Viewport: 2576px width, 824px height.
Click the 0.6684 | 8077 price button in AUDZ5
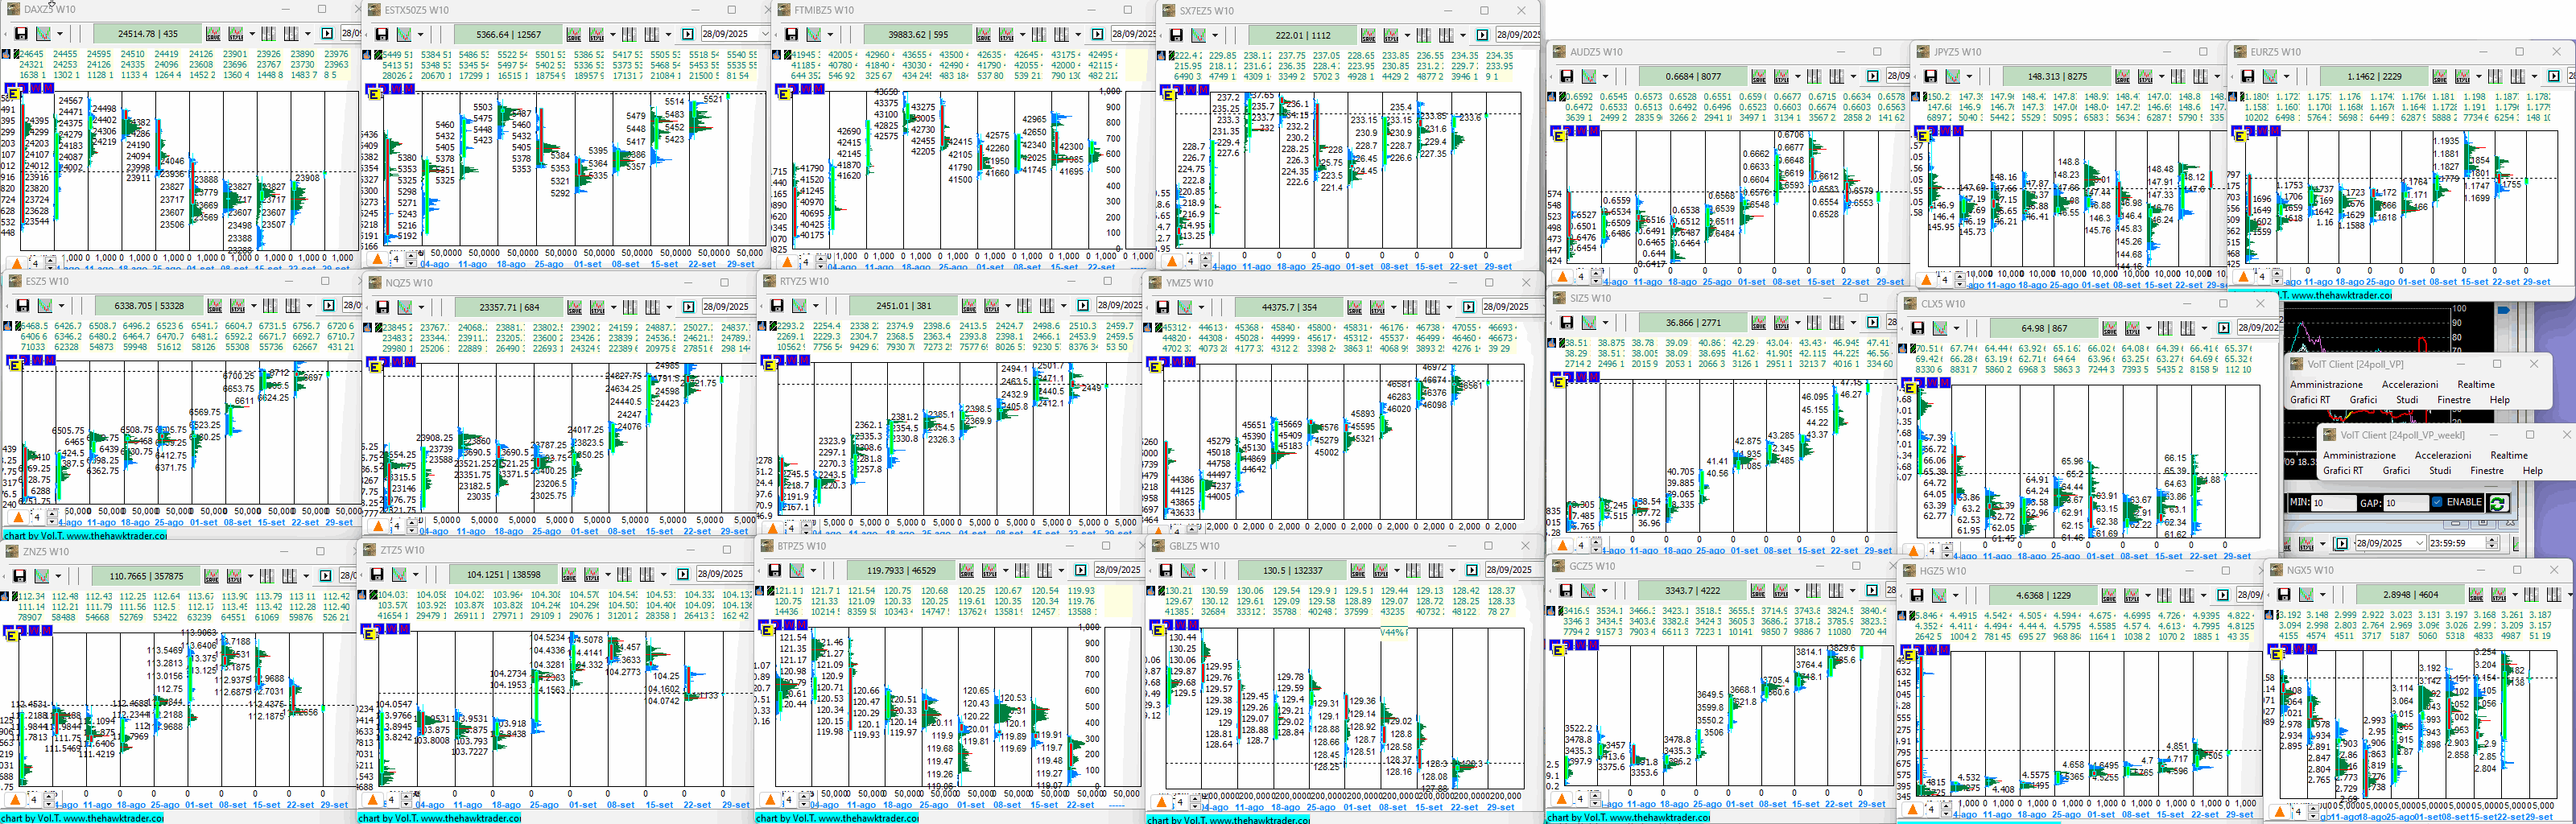click(x=1693, y=77)
